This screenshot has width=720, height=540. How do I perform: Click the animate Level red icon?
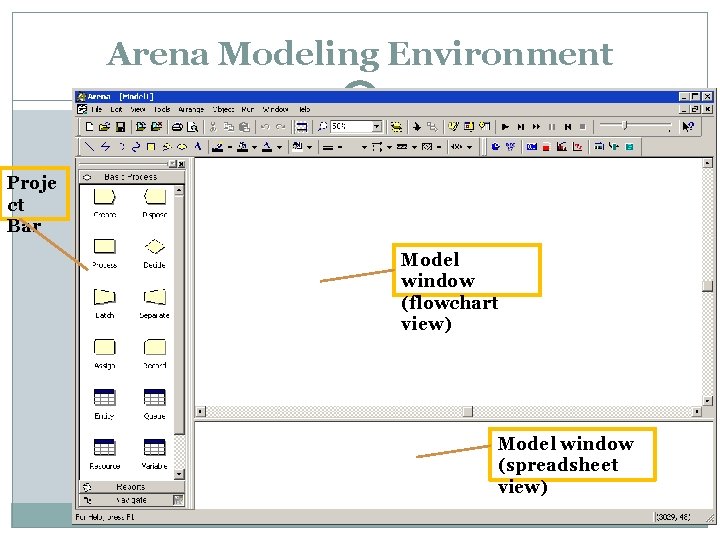(546, 147)
